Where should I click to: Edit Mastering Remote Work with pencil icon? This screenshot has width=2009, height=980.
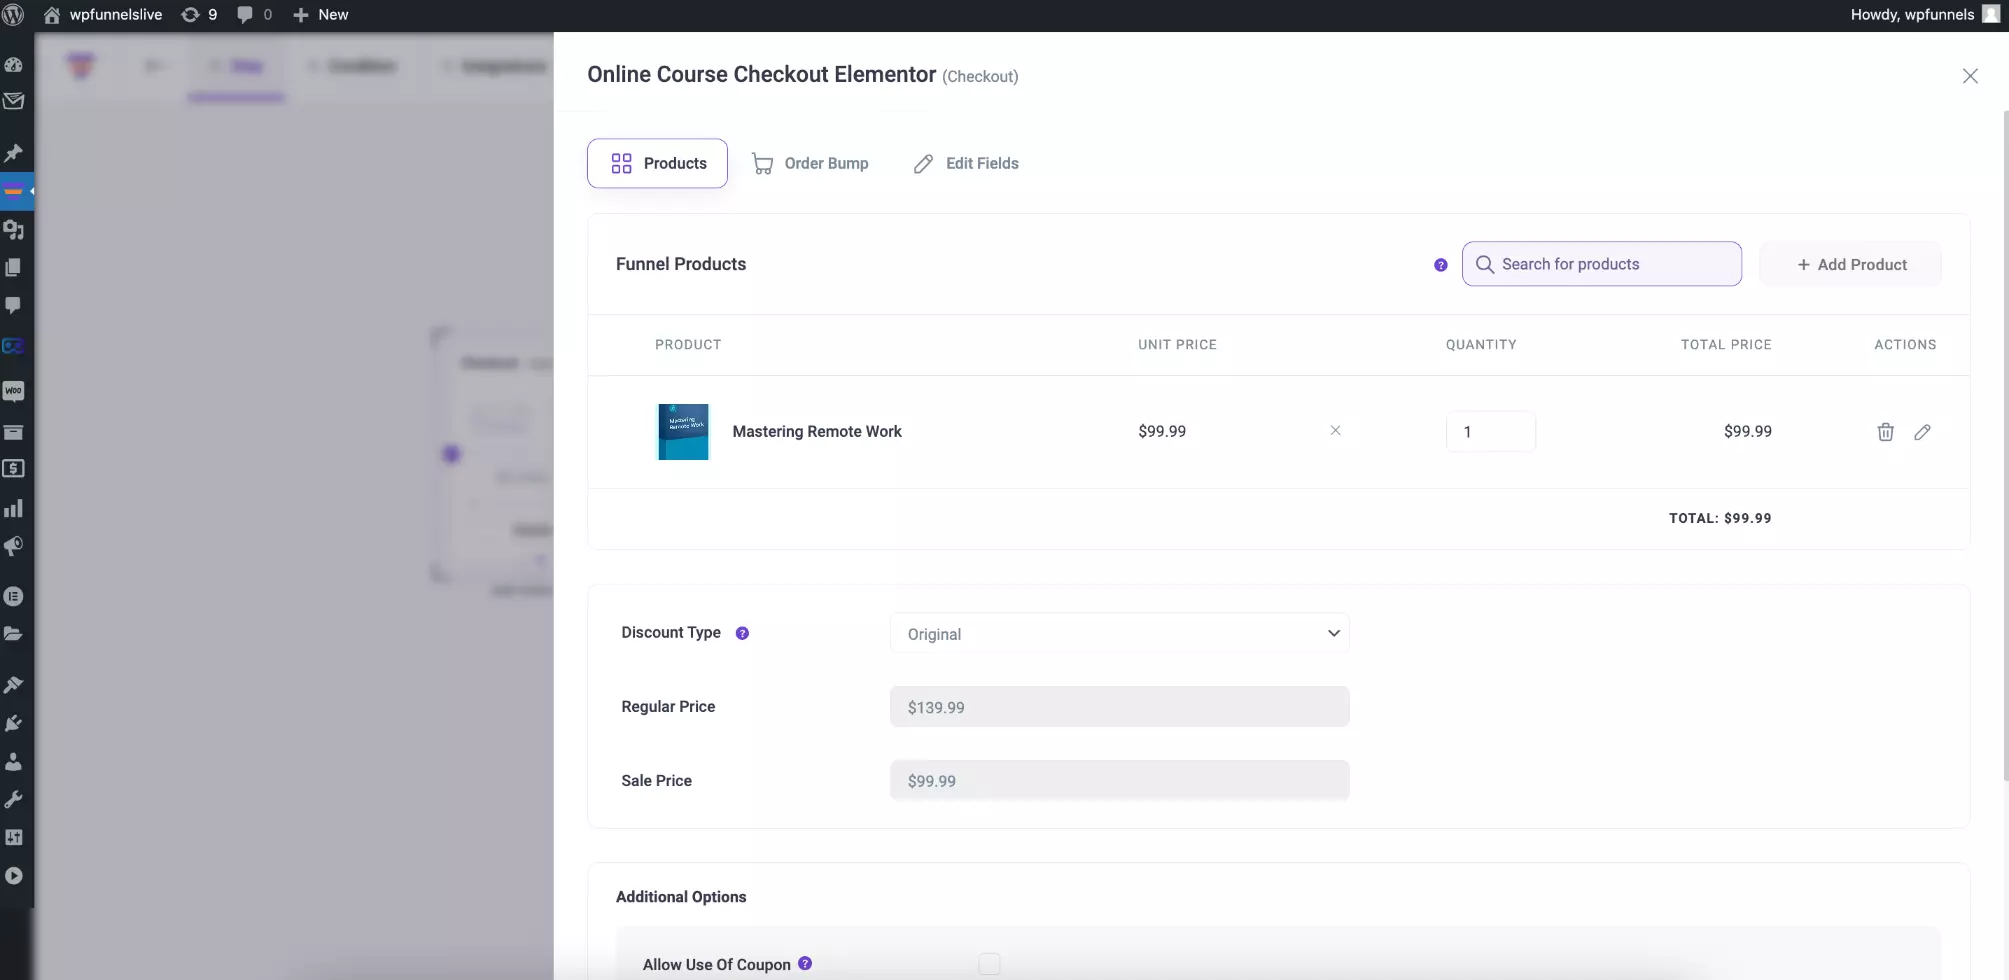click(x=1922, y=432)
